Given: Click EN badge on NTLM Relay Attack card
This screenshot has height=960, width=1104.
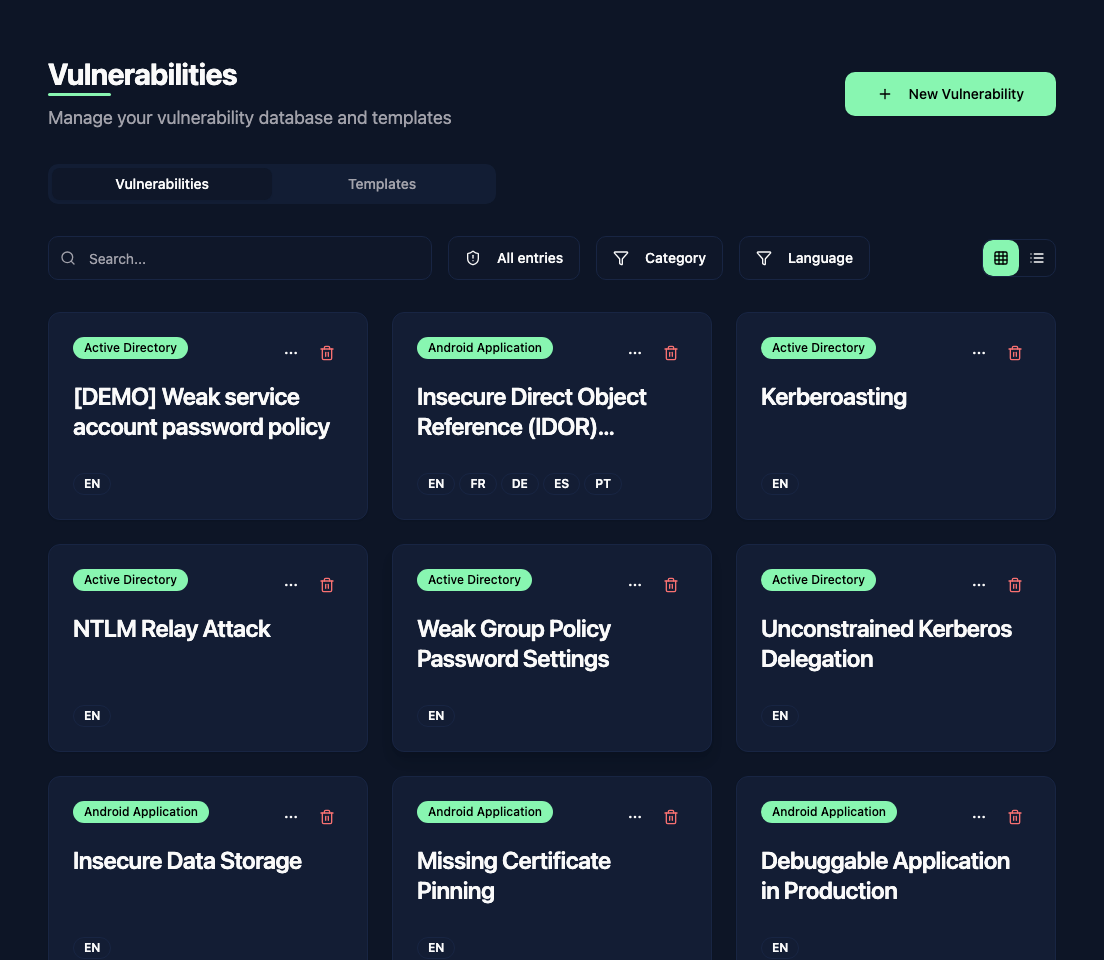Looking at the screenshot, I should [x=92, y=716].
